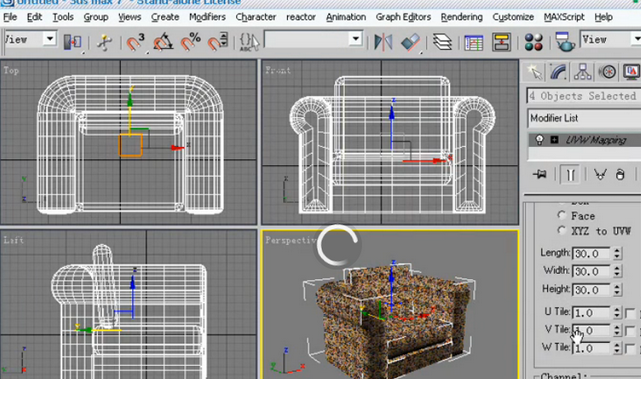Click the V Tile spinner arrows

click(617, 330)
